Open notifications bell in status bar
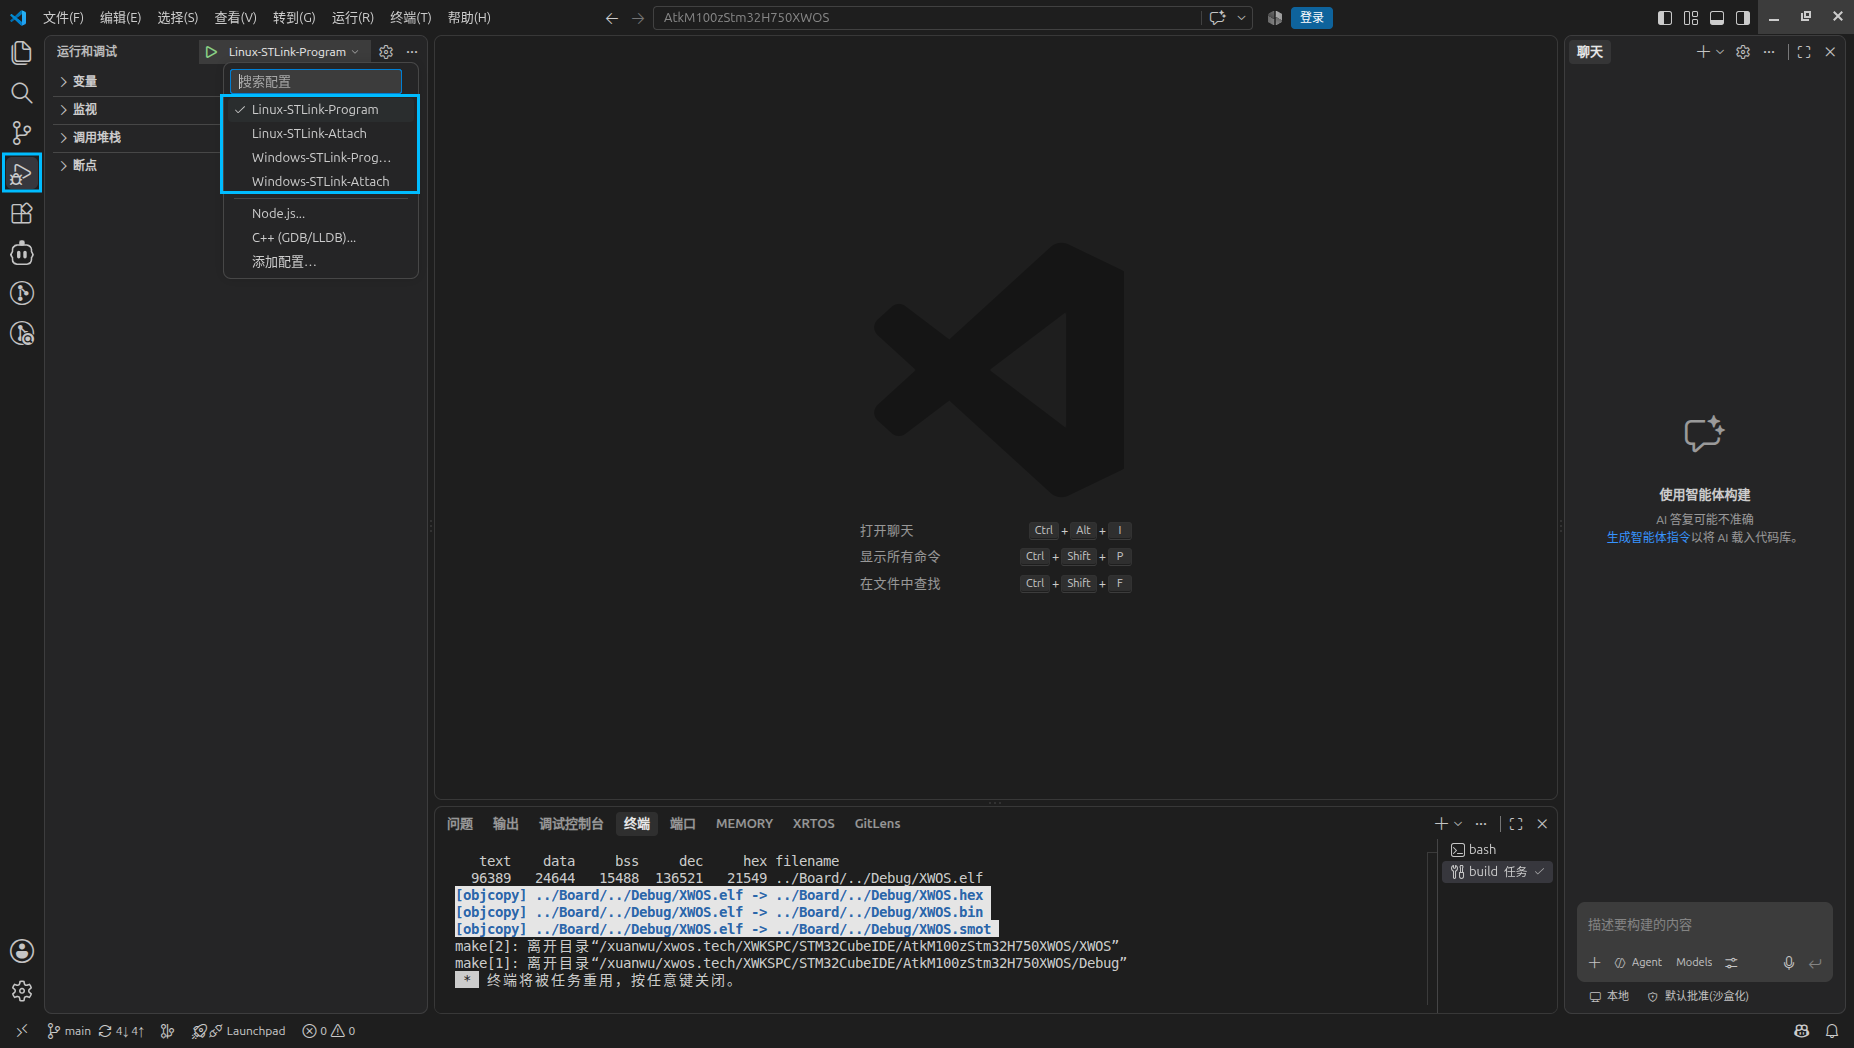 pyautogui.click(x=1832, y=1031)
